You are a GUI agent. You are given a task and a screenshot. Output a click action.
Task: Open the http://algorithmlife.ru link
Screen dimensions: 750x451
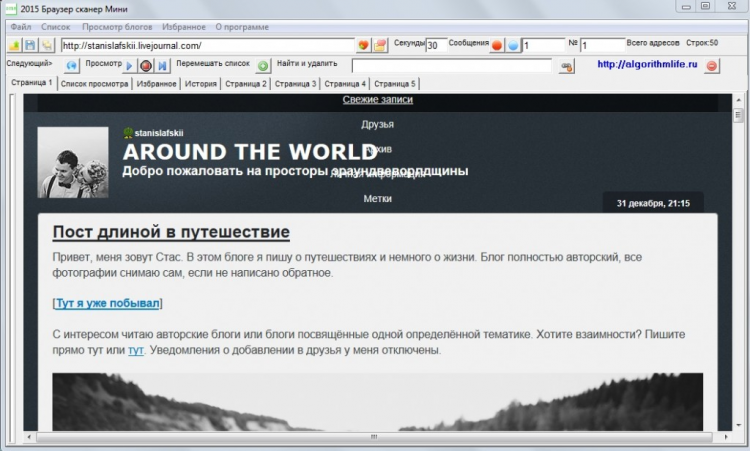click(647, 64)
